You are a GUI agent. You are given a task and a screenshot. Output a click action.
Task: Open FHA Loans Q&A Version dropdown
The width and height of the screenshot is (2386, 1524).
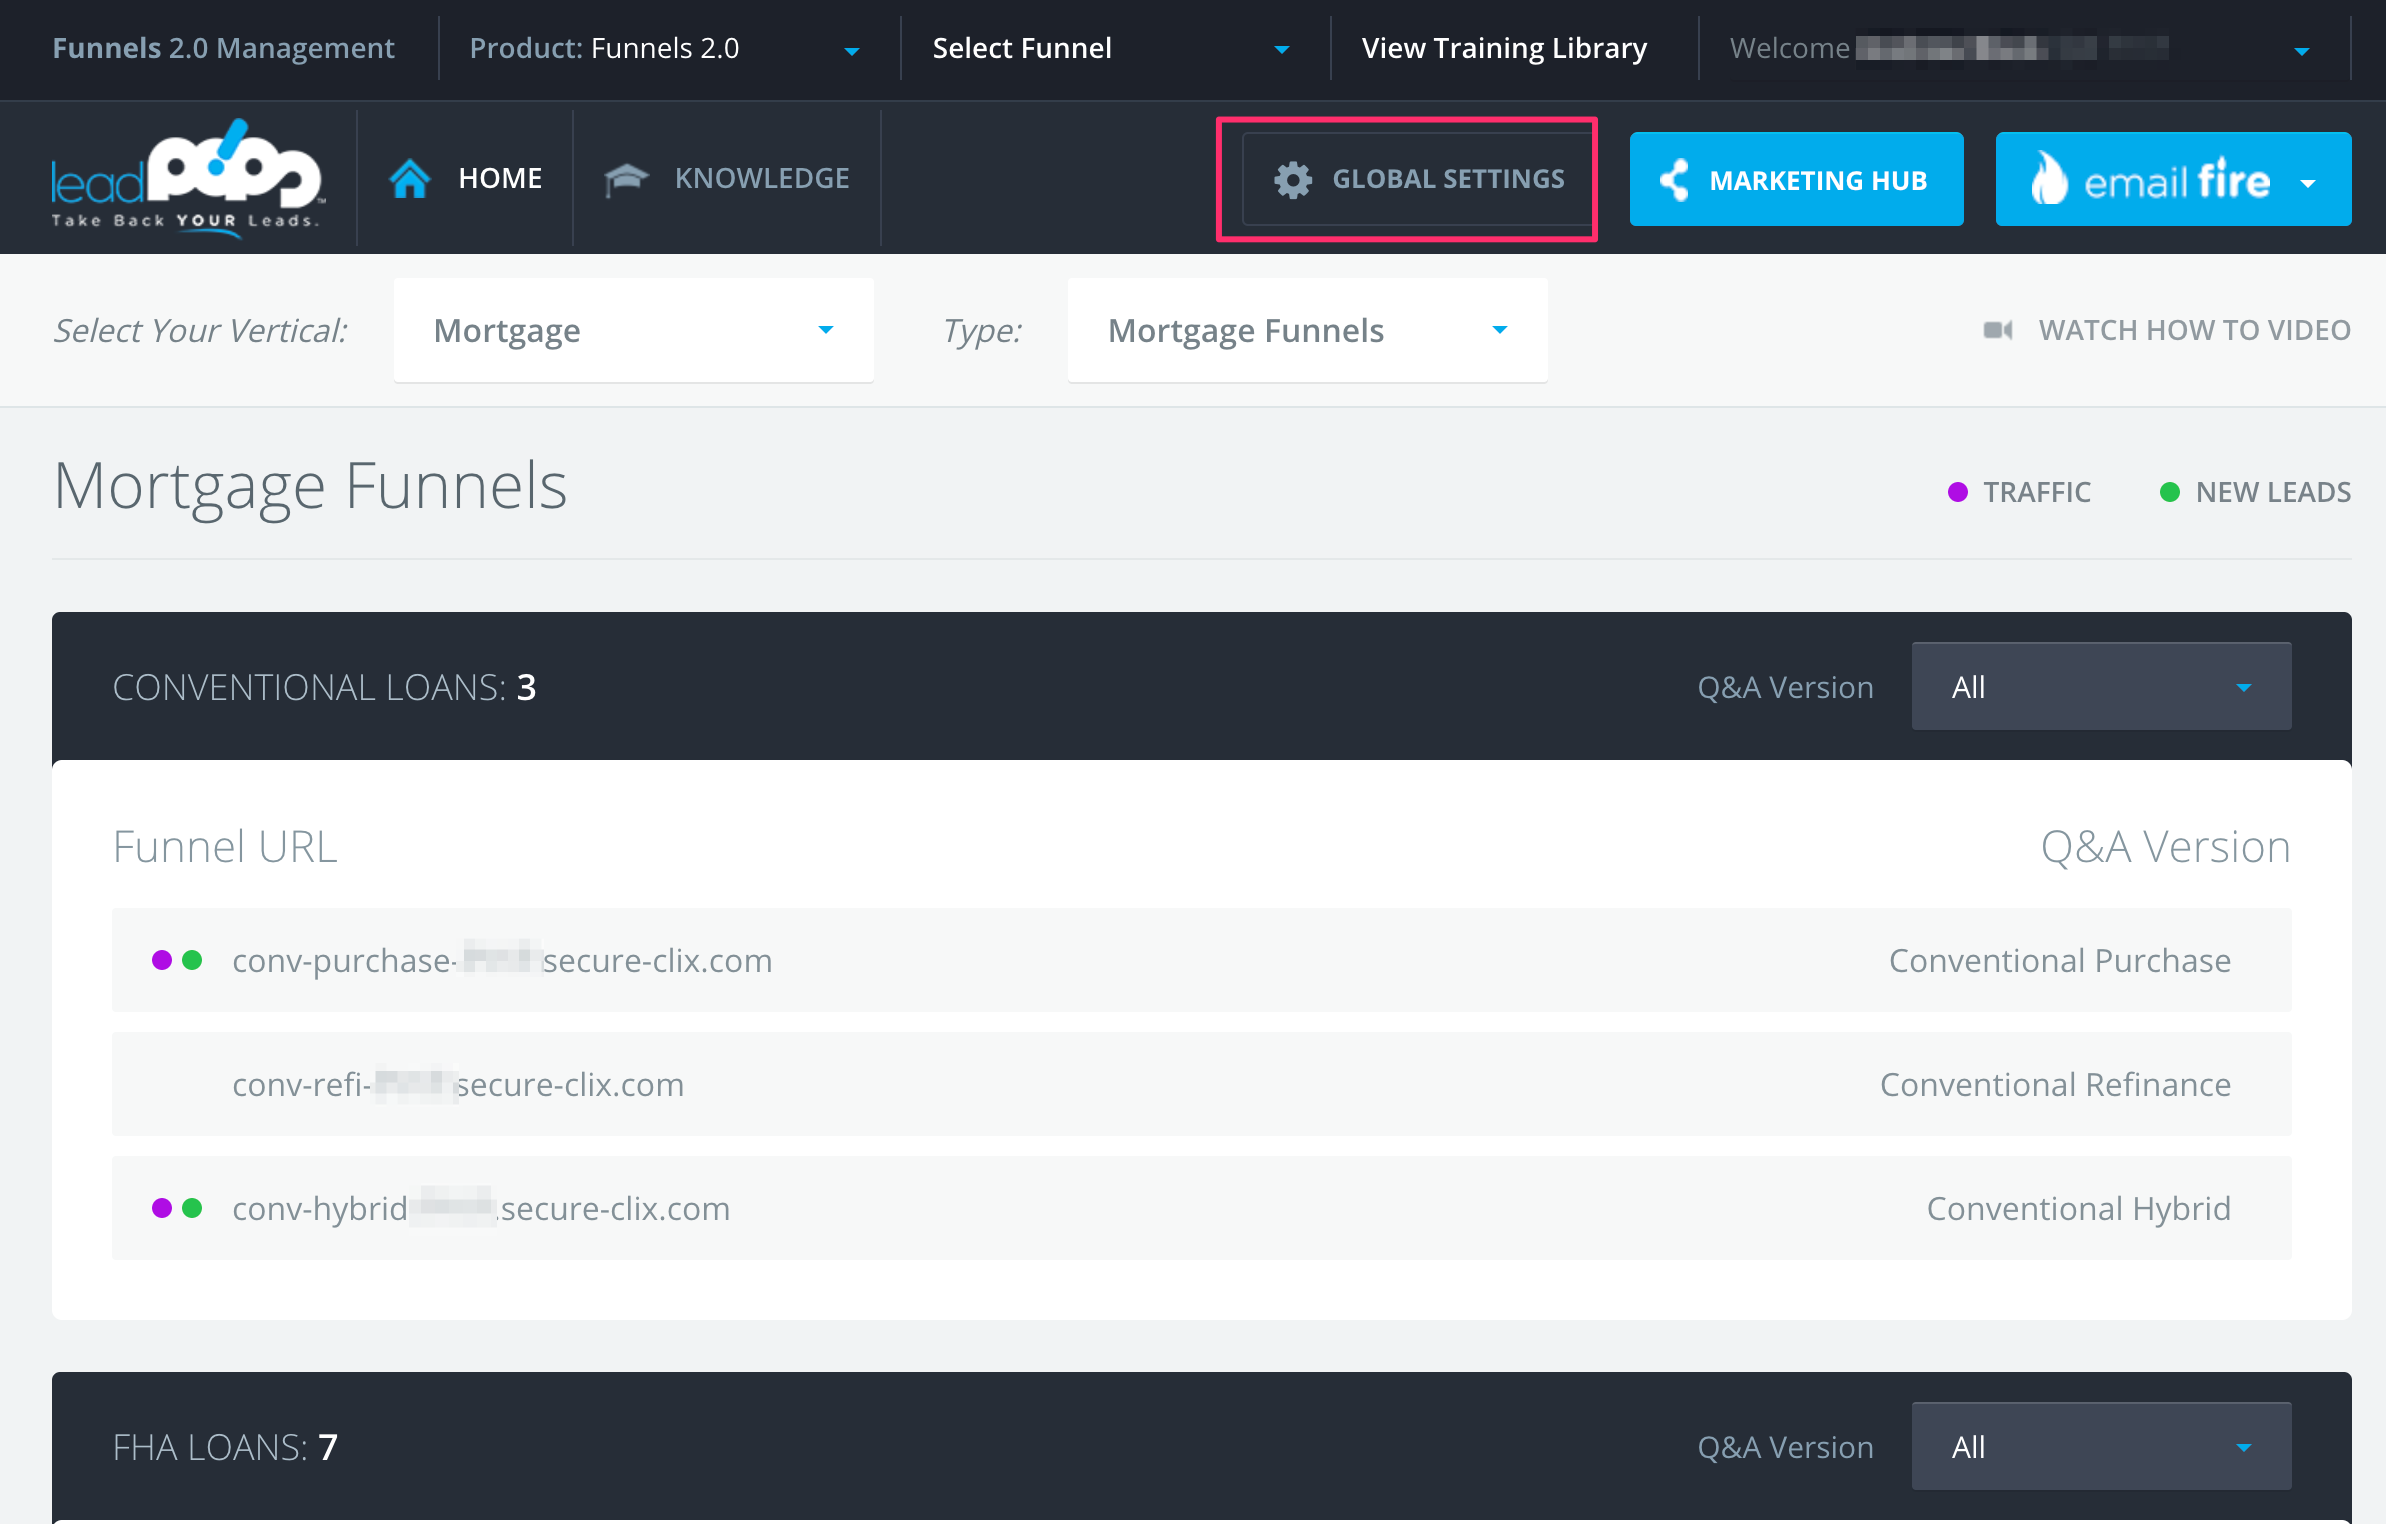pos(2101,1447)
